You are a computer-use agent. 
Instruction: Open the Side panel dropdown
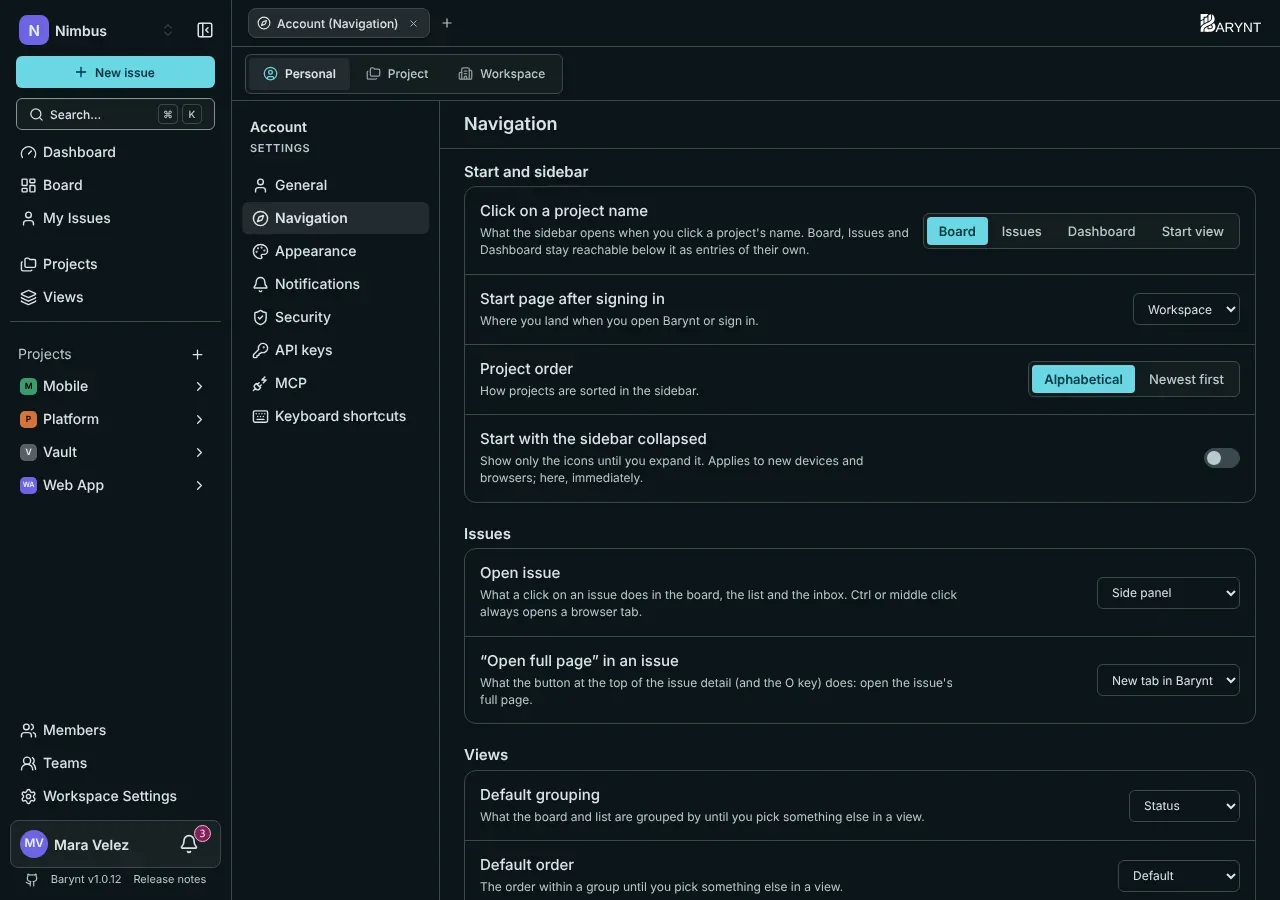[1168, 592]
